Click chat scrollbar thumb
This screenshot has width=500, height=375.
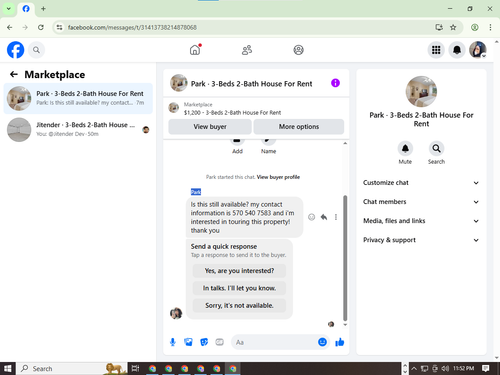pos(345,258)
